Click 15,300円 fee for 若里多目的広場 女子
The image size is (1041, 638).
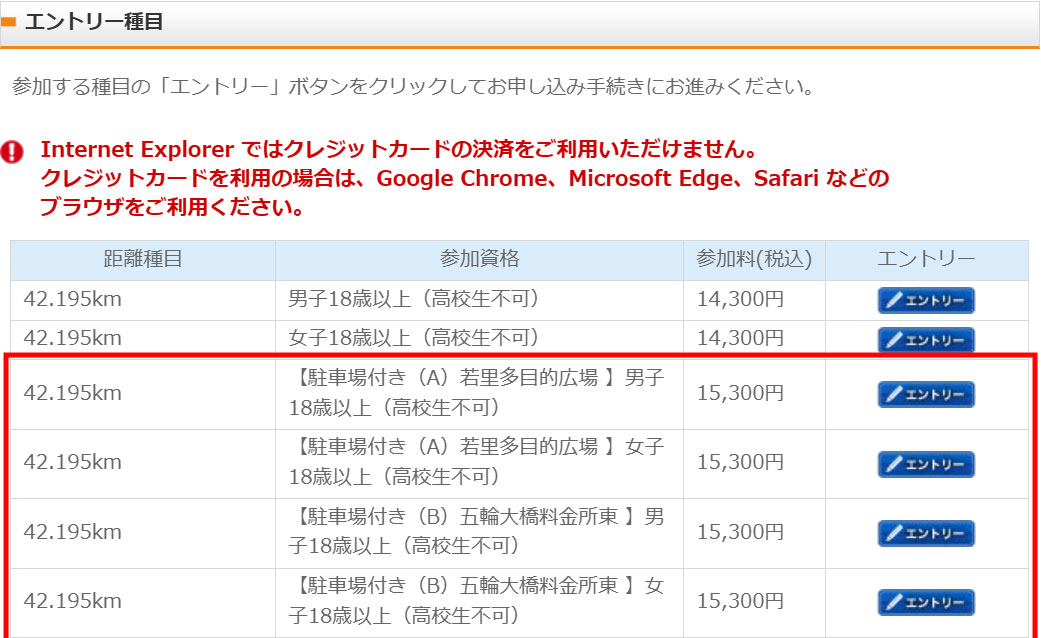tap(740, 462)
